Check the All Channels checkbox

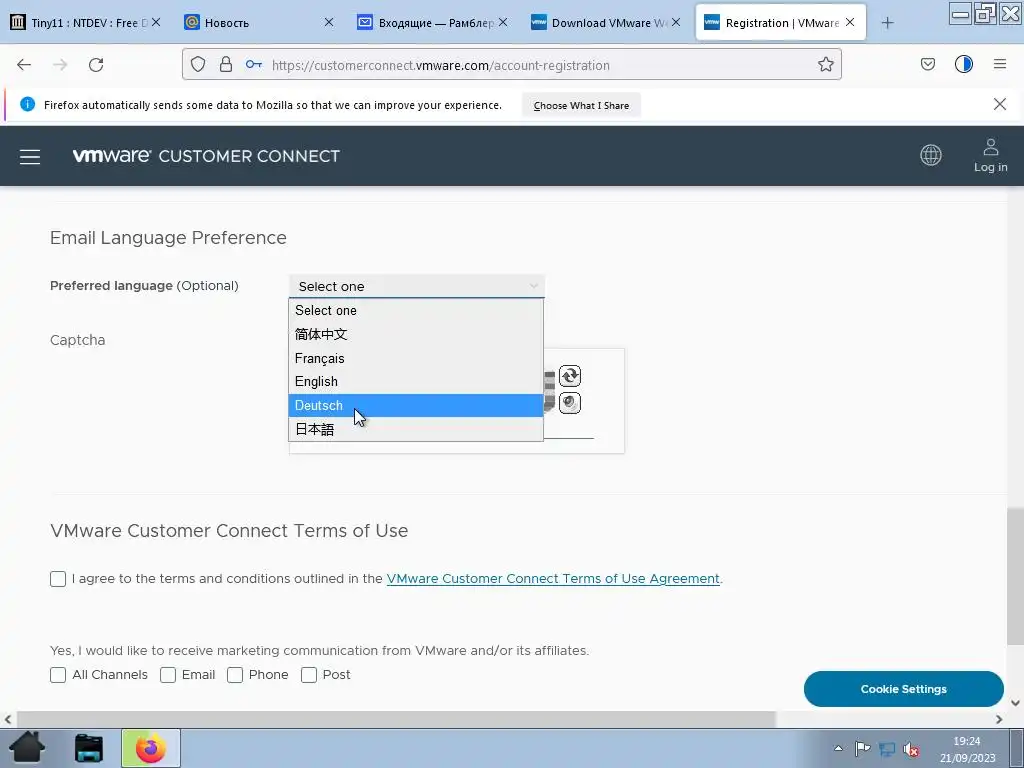(x=58, y=675)
